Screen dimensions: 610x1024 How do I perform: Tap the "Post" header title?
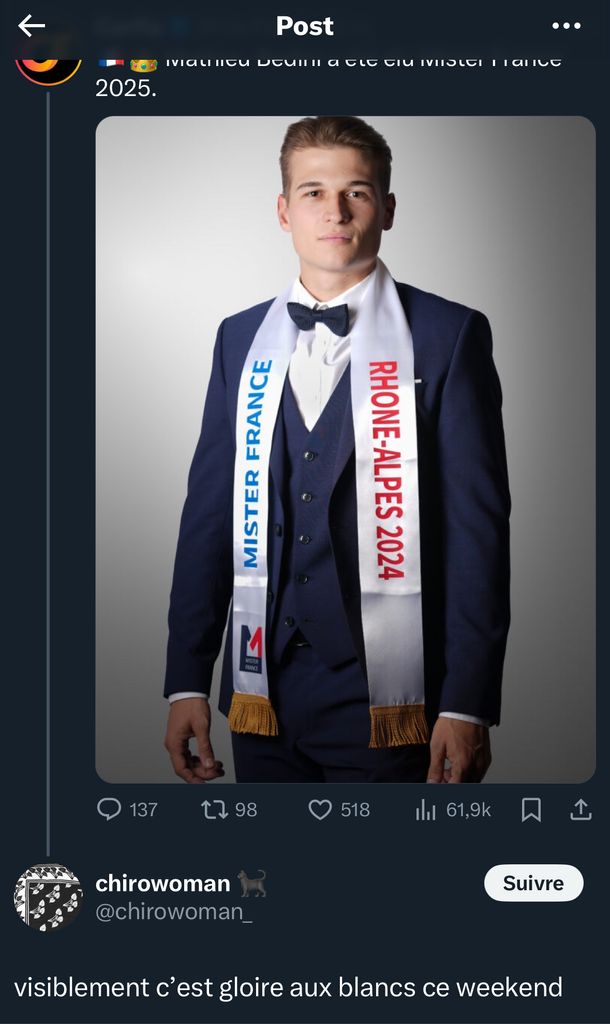click(305, 26)
